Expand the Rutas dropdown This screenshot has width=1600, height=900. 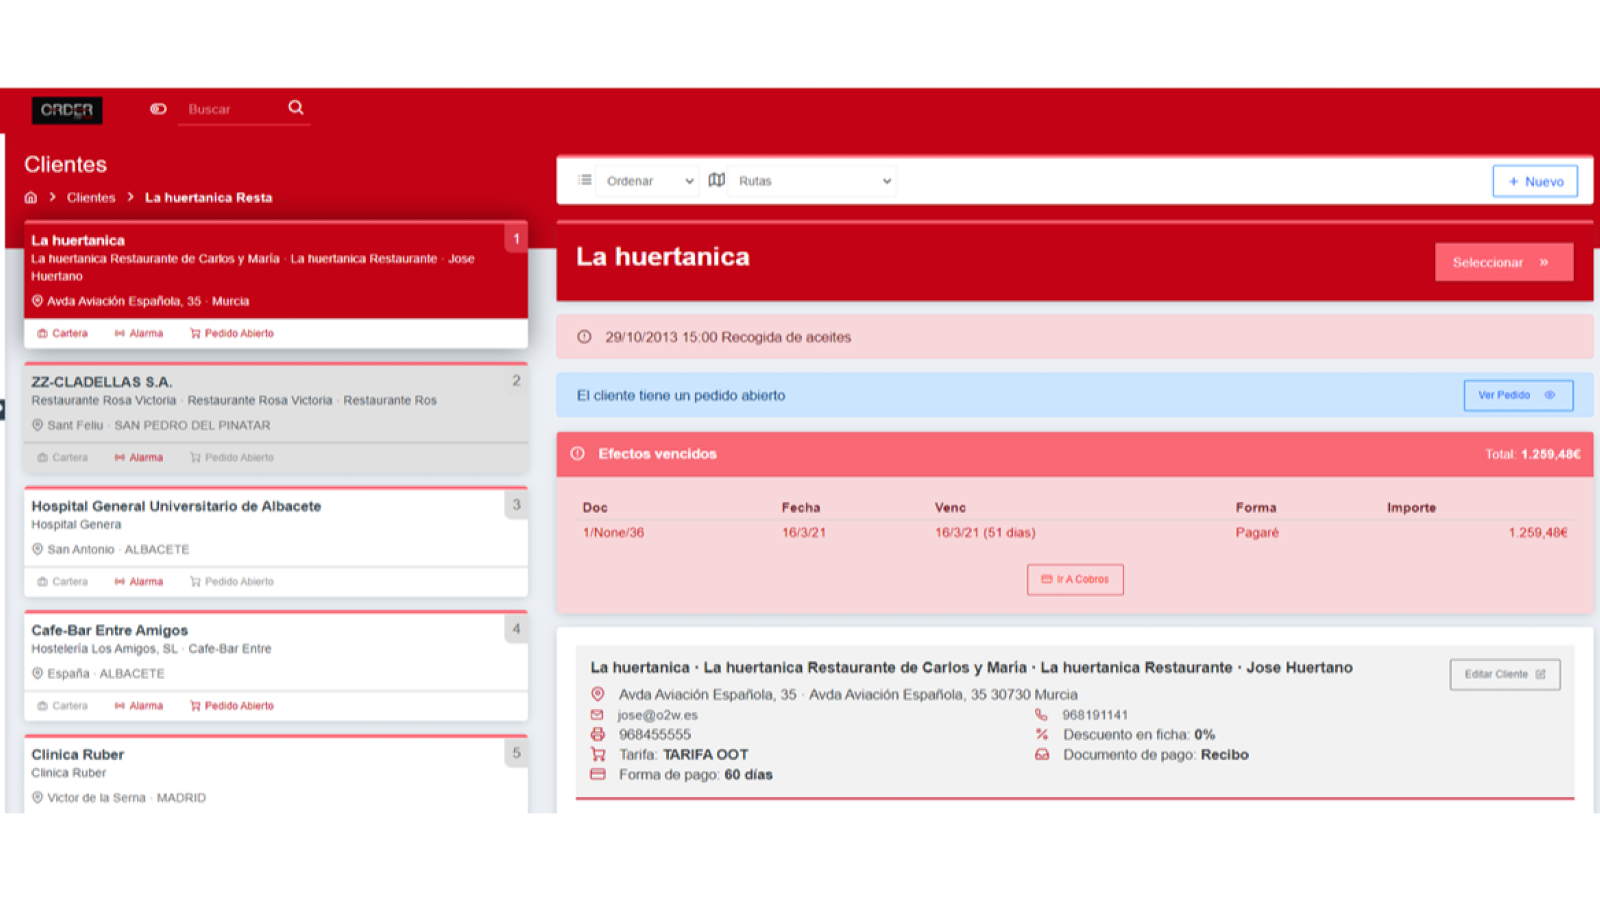pyautogui.click(x=812, y=181)
